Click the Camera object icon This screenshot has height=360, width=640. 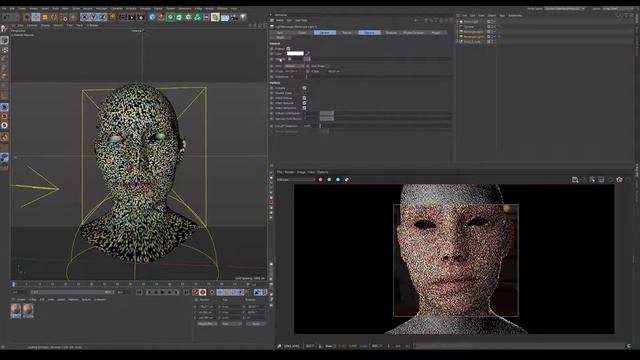tap(234, 17)
